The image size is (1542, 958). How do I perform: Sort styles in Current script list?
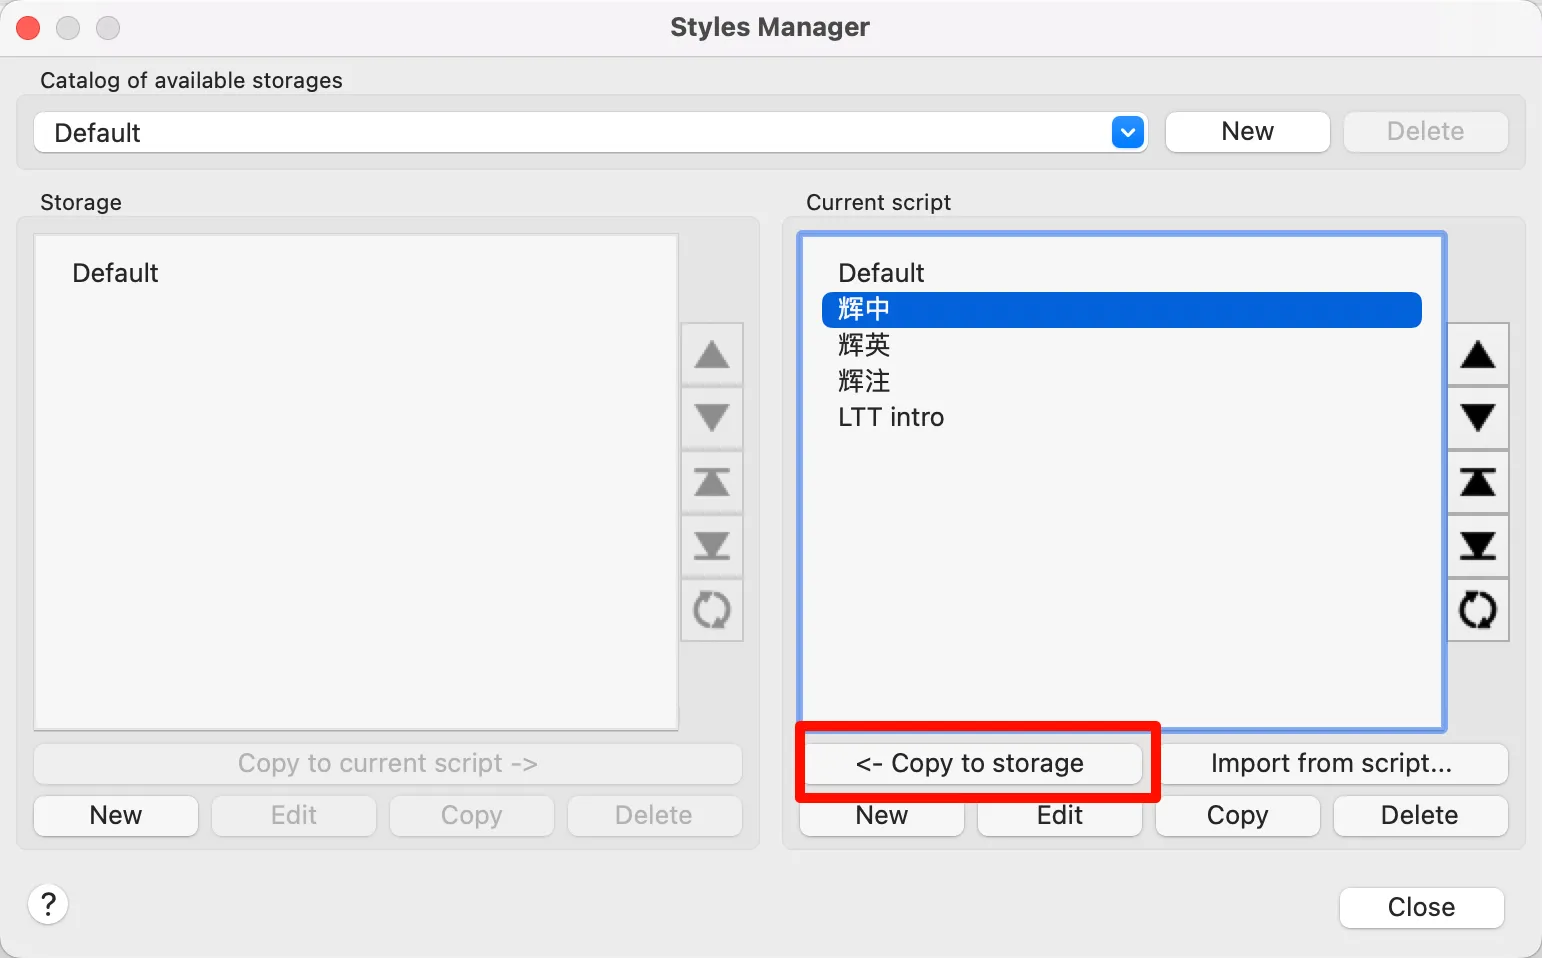click(x=1477, y=609)
